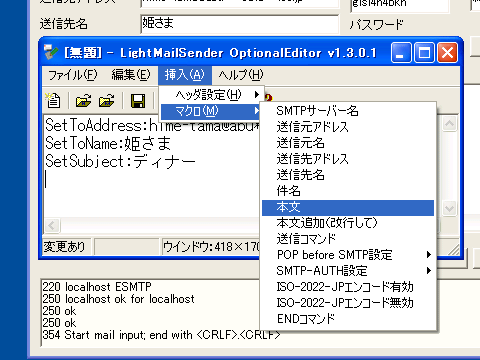The width and height of the screenshot is (480, 360).
Task: Click the SetToAddress line in editor
Action: 152,125
